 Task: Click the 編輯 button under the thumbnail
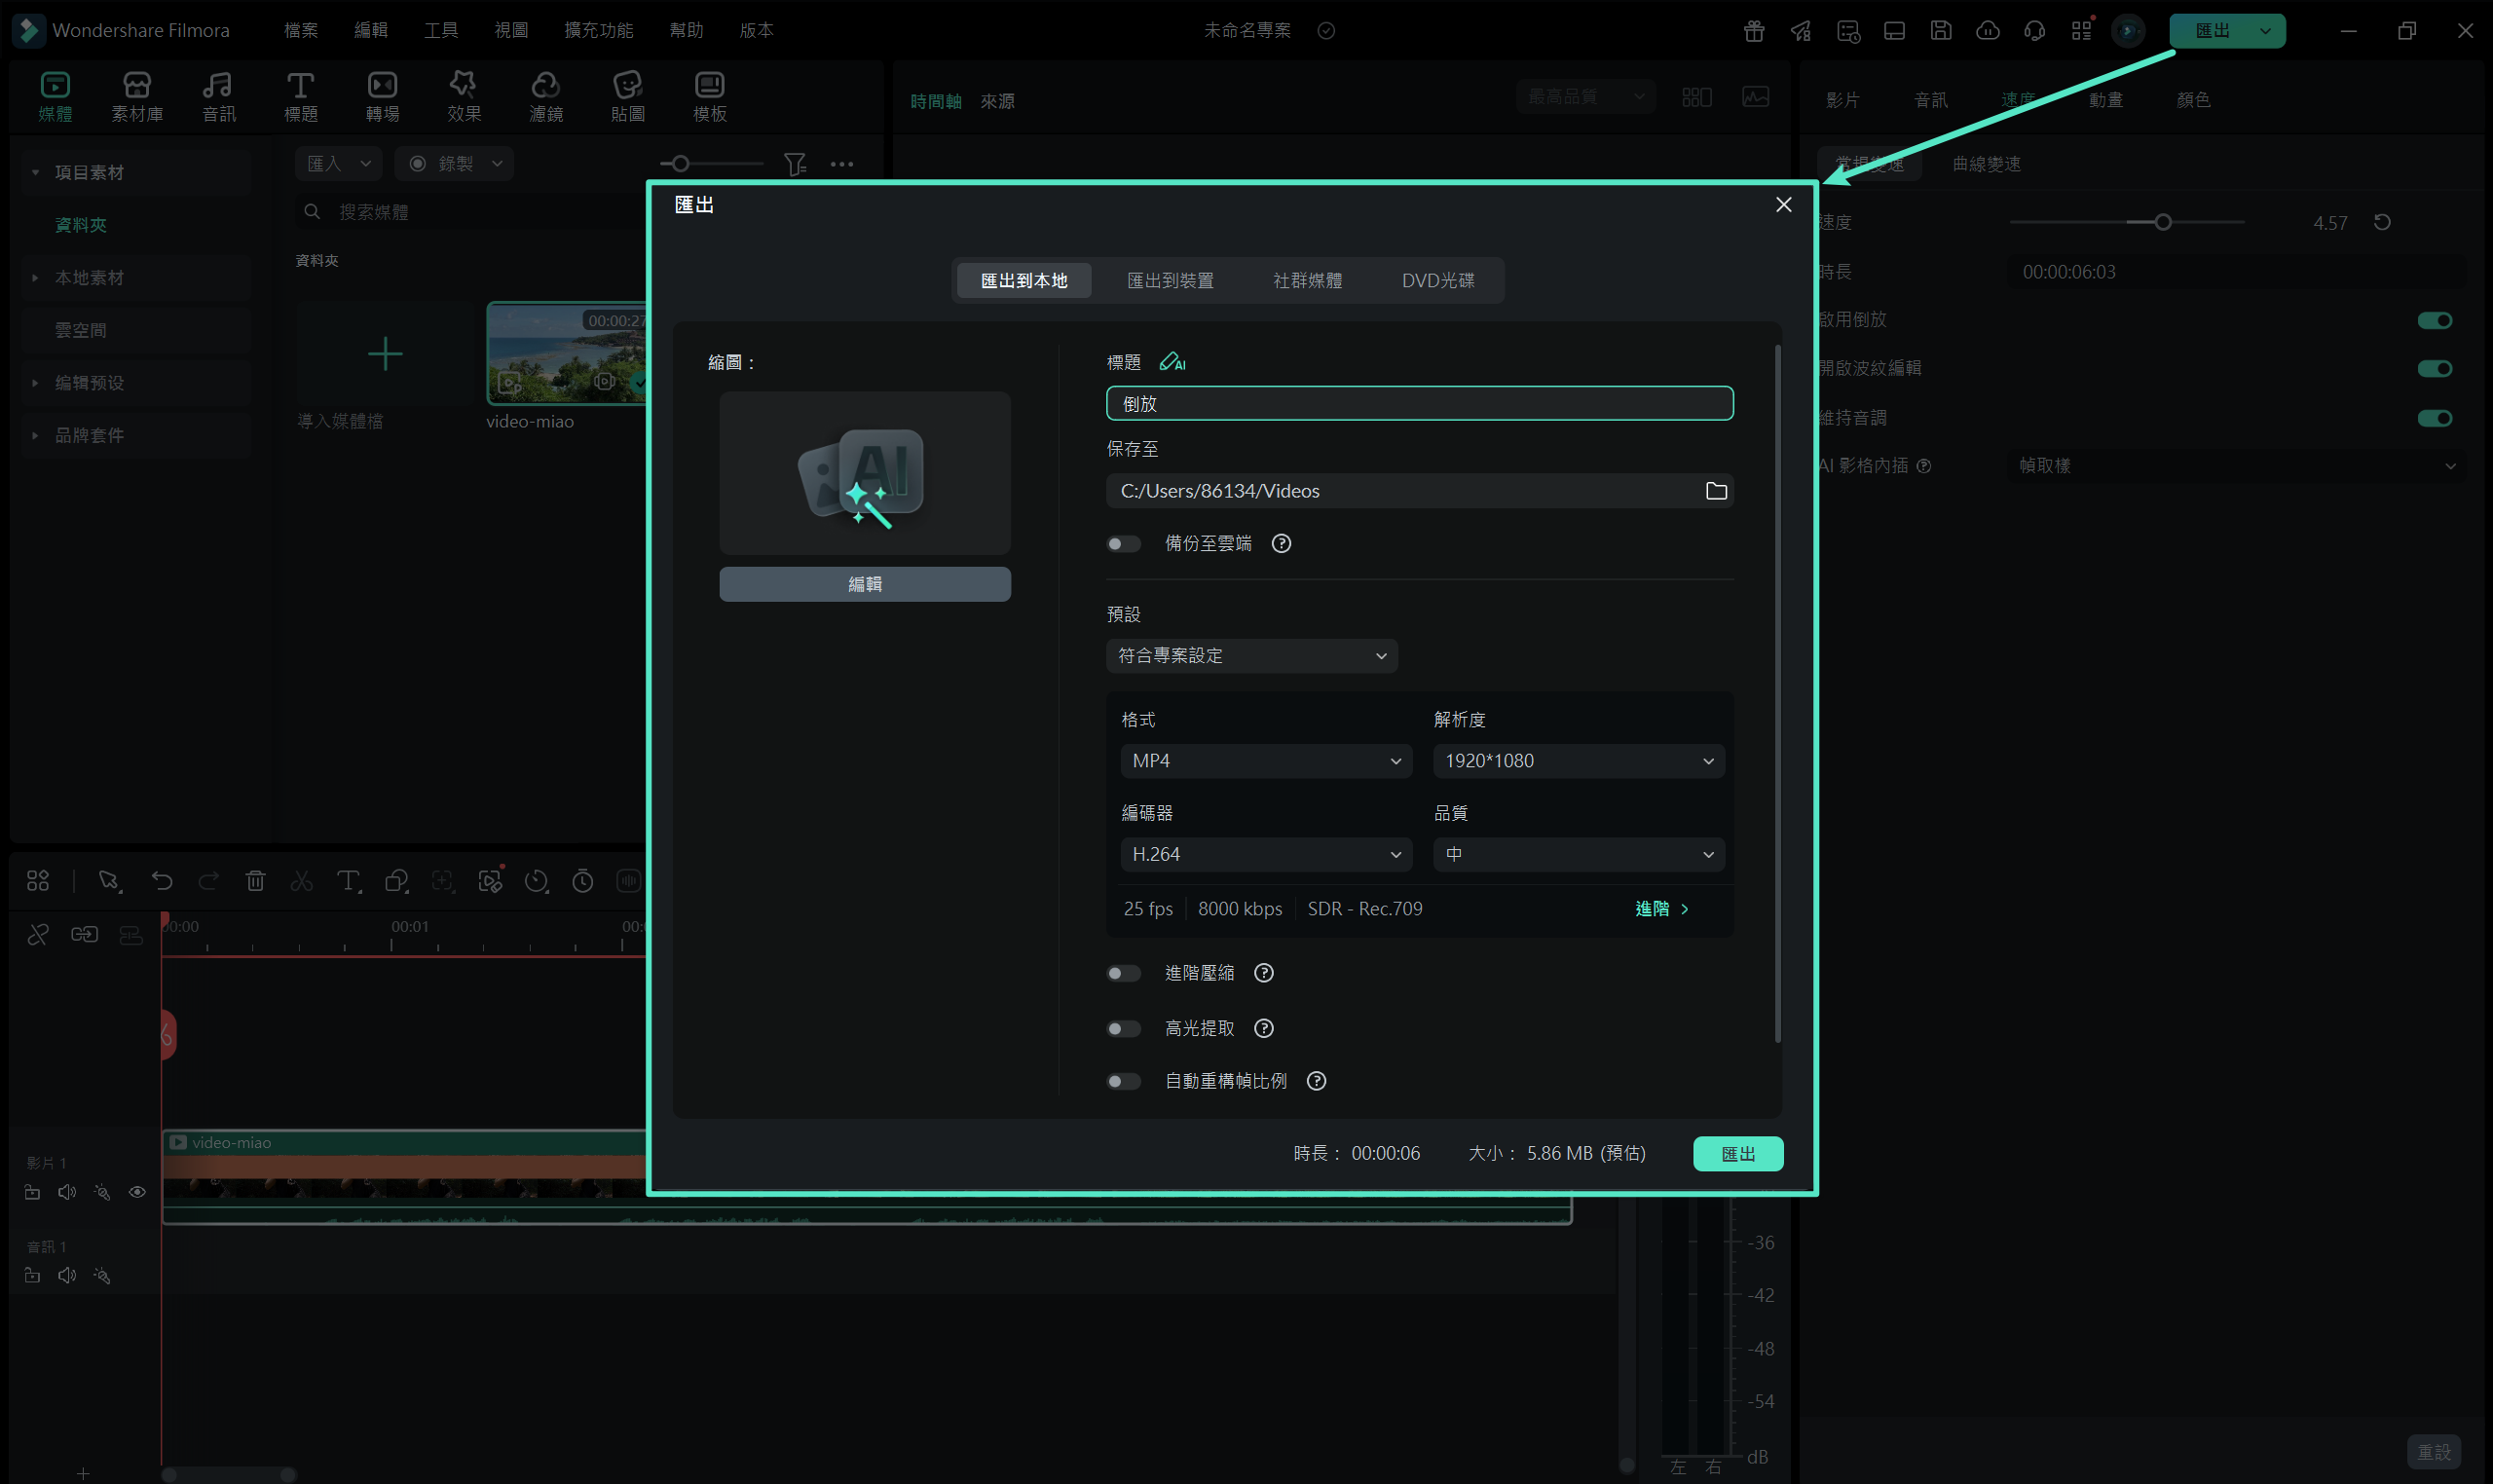(864, 584)
